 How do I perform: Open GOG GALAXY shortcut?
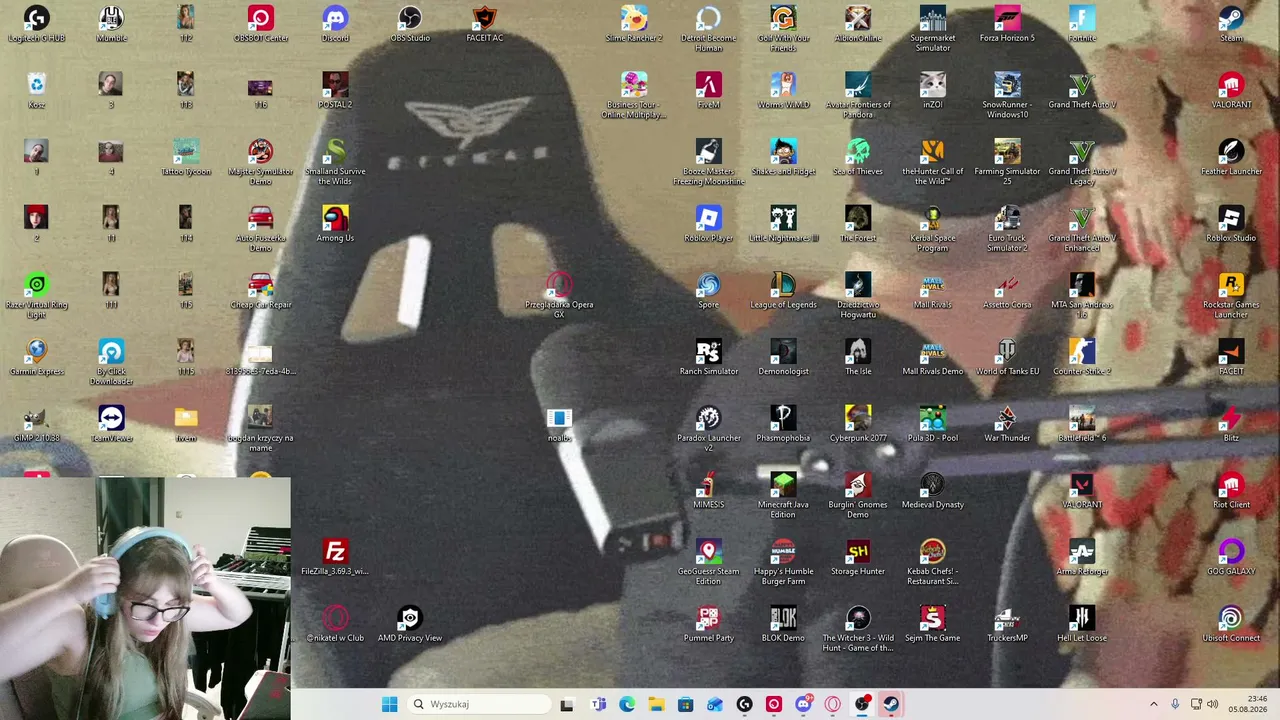point(1231,558)
